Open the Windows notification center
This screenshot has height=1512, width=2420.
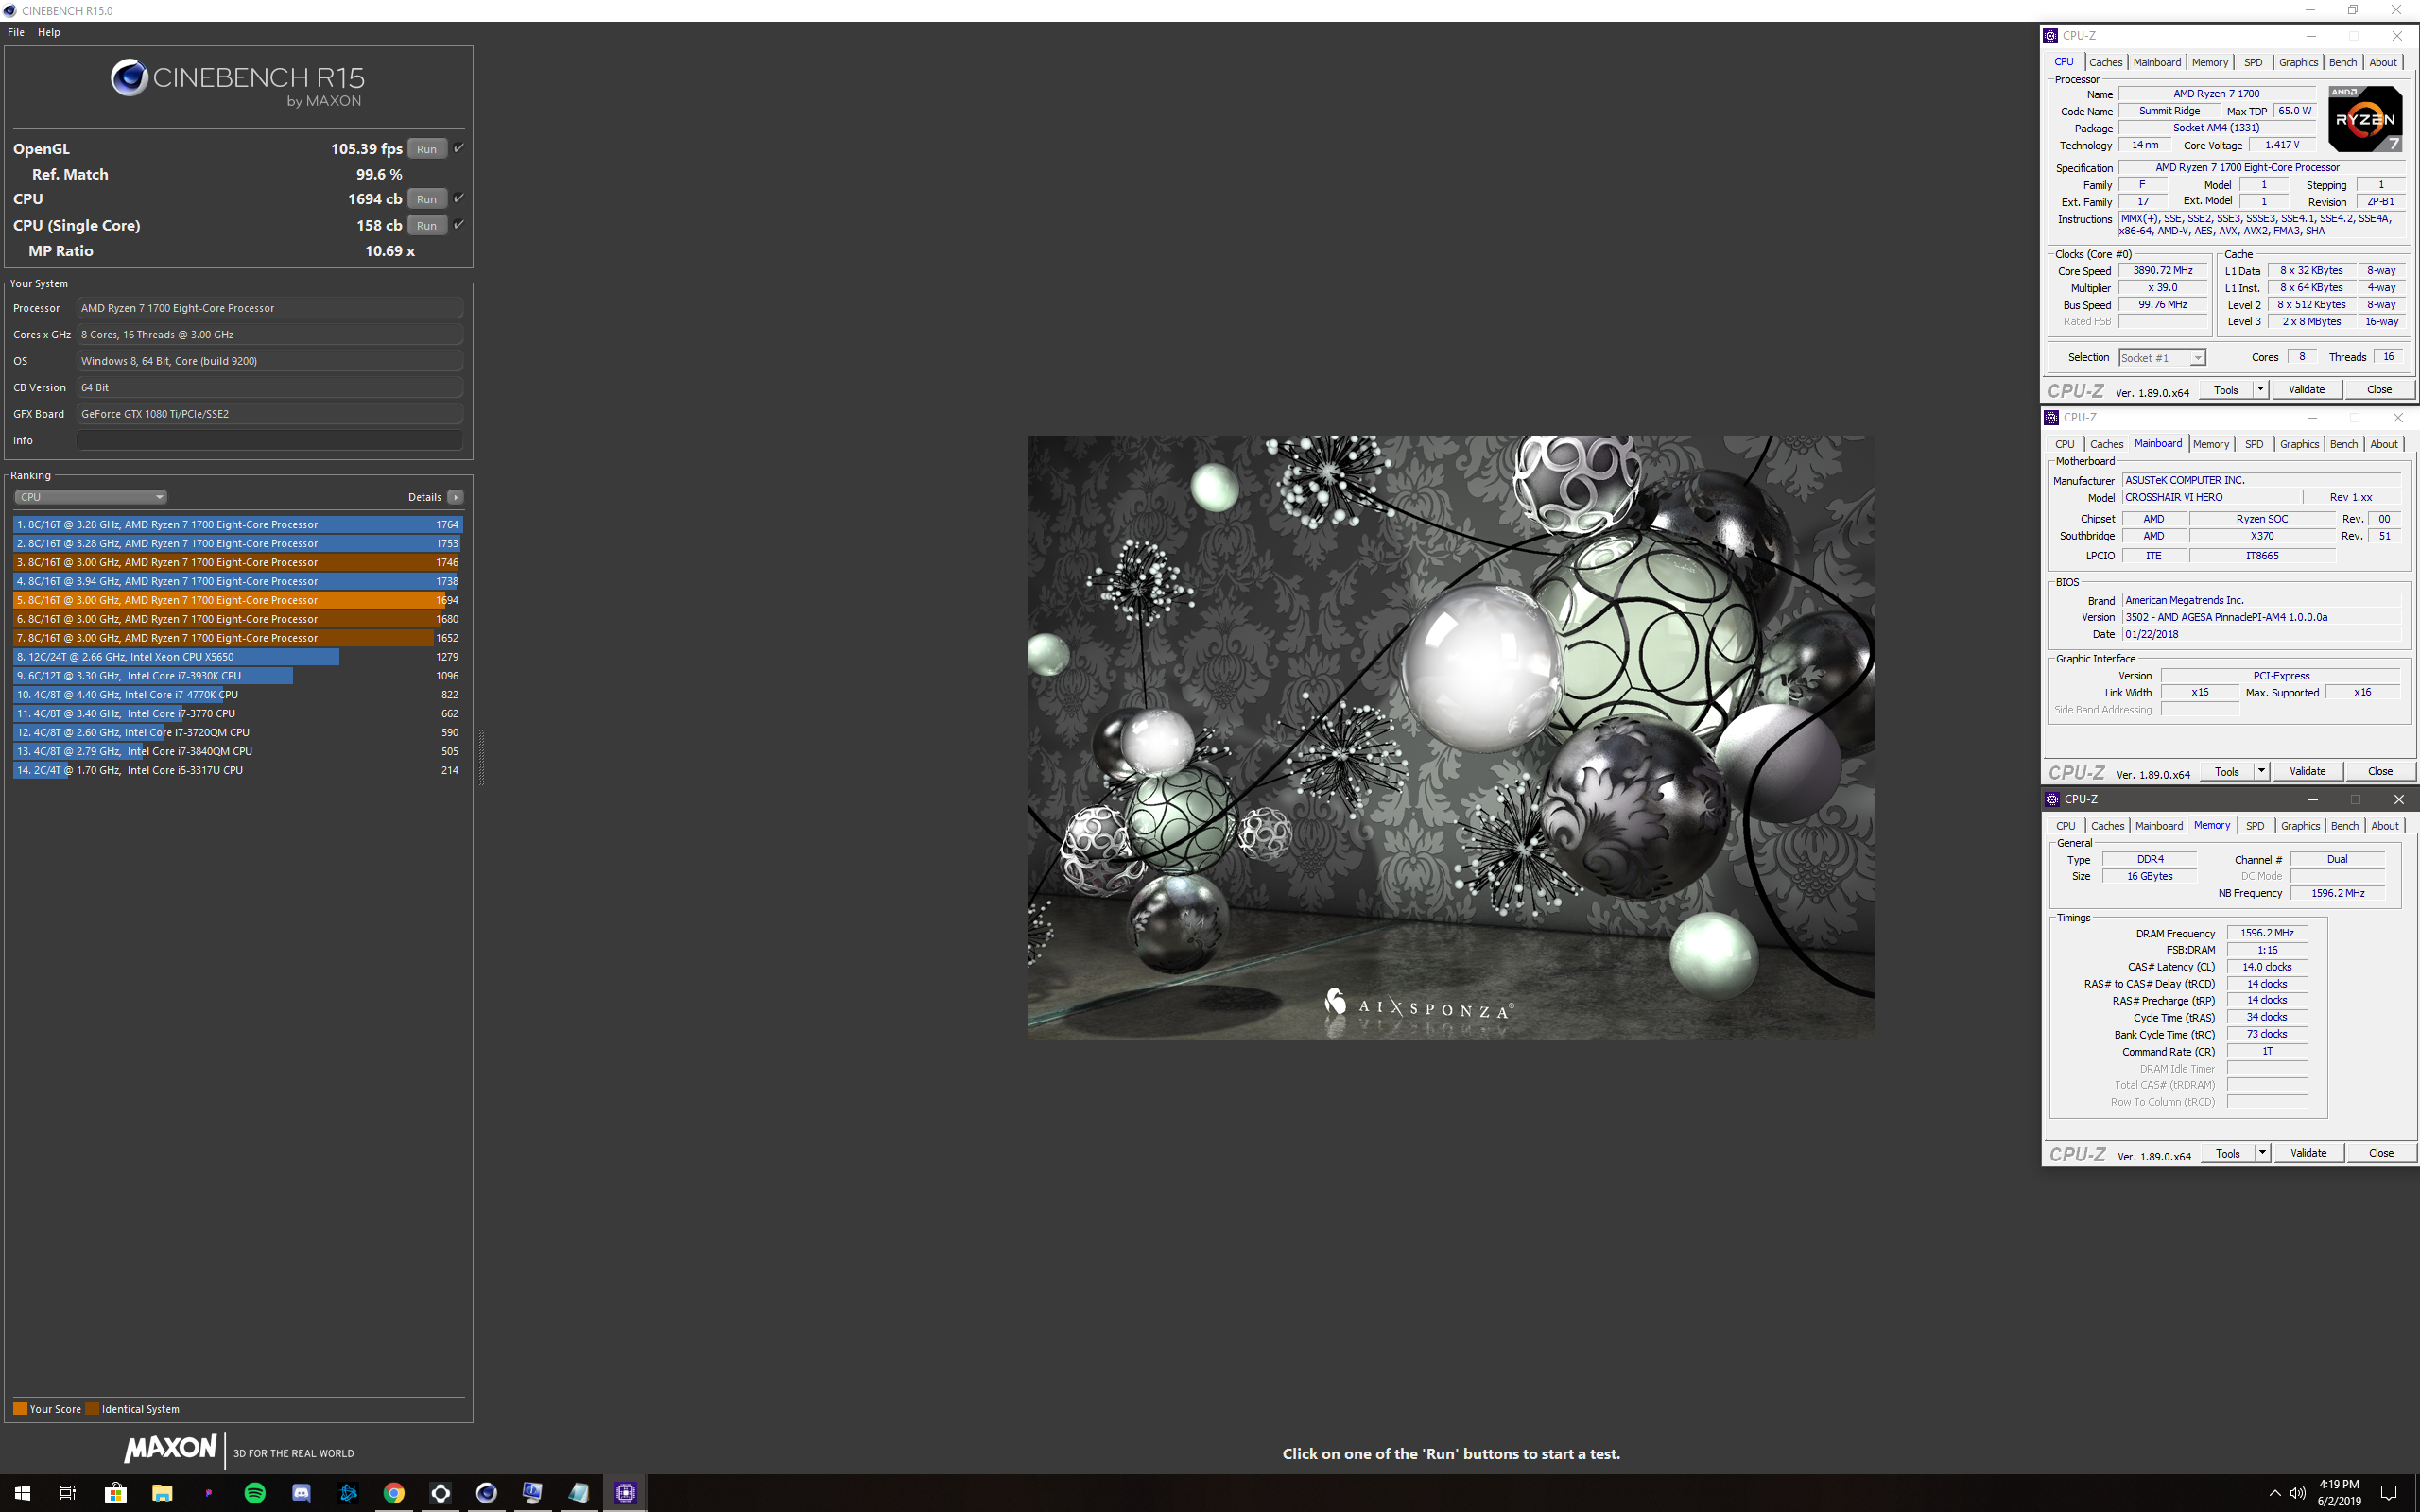click(x=2388, y=1493)
